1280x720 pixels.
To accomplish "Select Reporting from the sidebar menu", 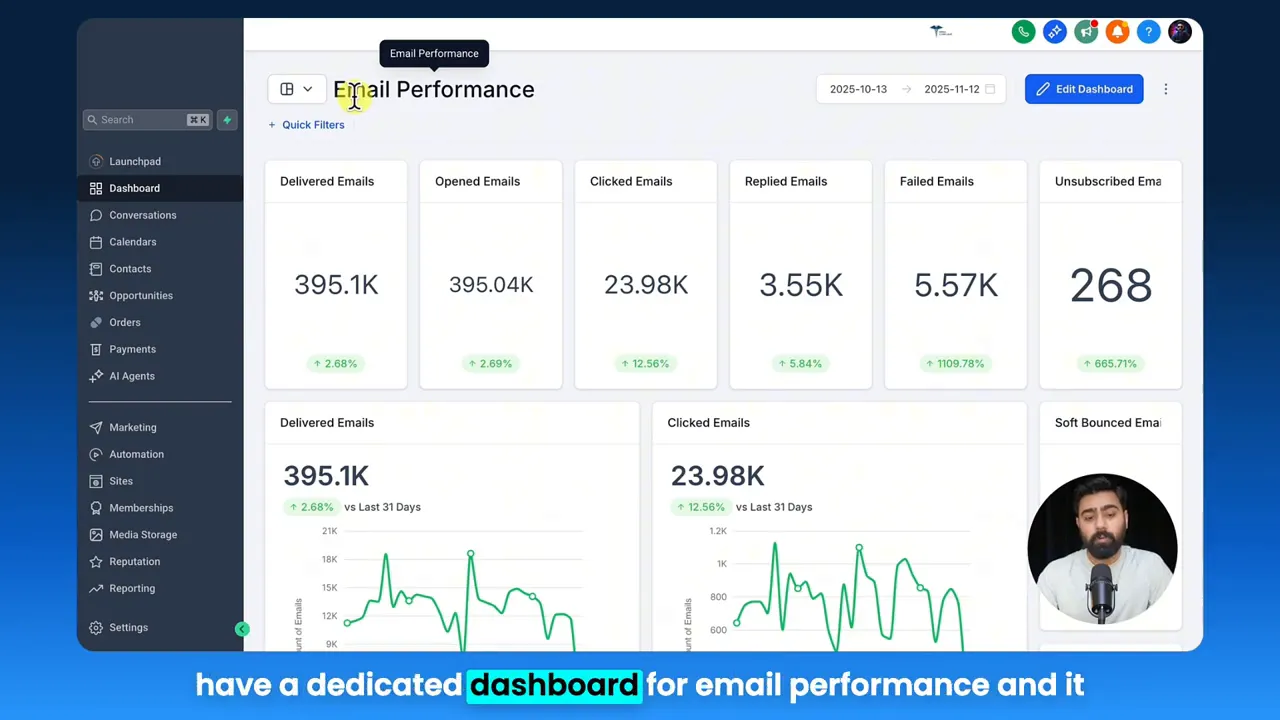I will [132, 588].
